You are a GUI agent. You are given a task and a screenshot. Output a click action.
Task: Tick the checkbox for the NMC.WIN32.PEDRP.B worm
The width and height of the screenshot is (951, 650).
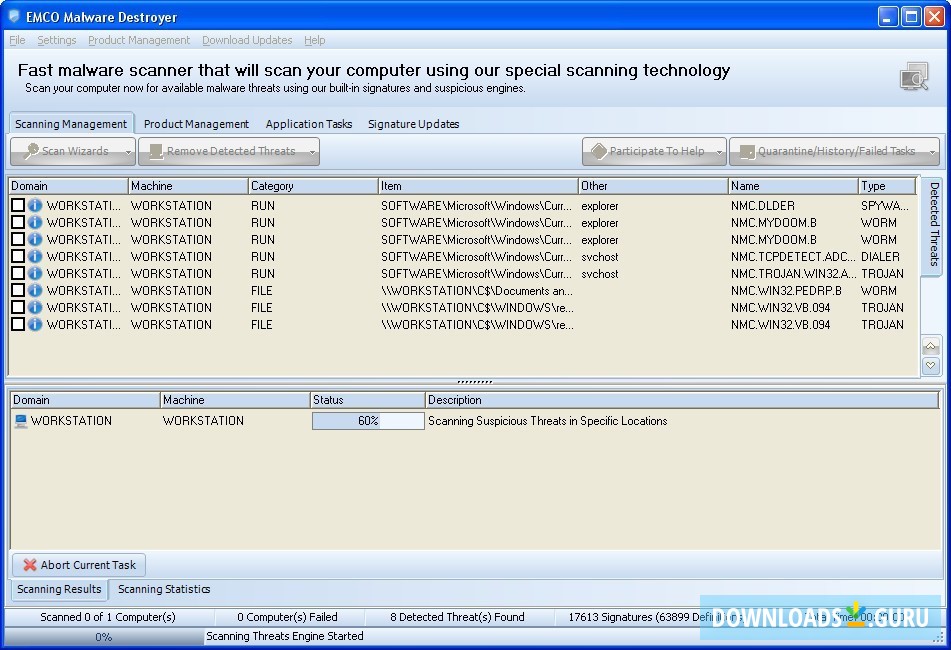(x=18, y=290)
